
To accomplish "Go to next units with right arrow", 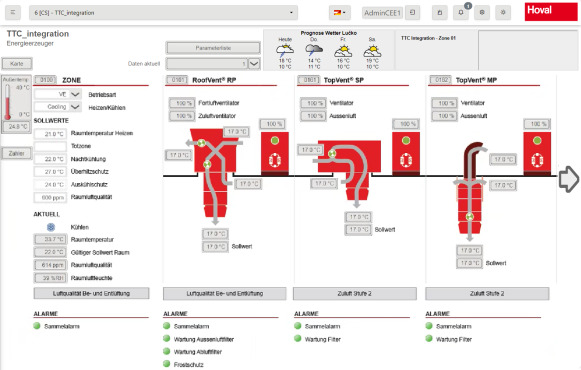I will (x=569, y=179).
